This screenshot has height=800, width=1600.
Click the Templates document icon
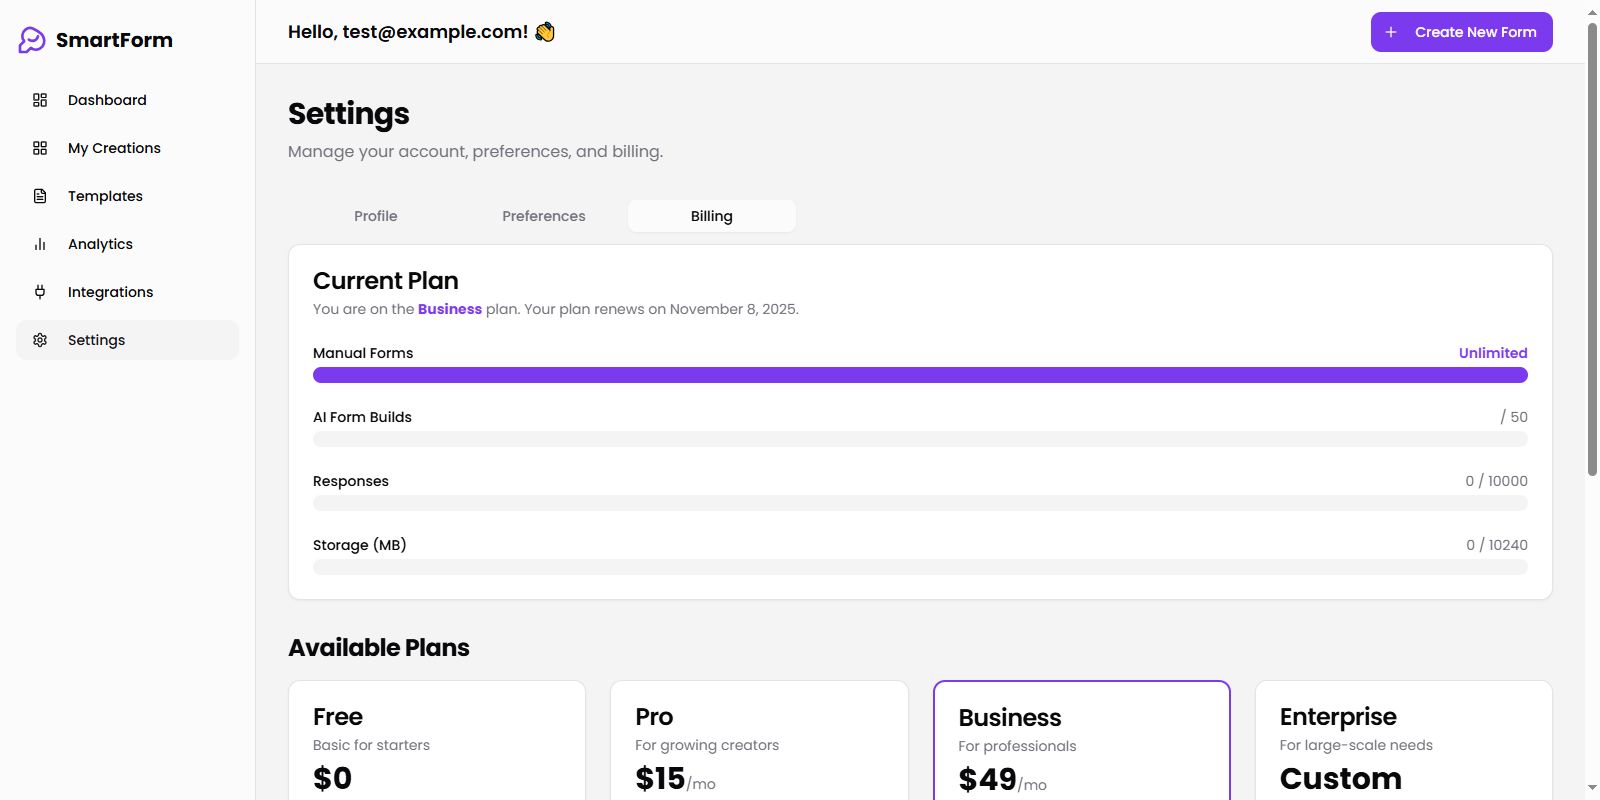(40, 196)
